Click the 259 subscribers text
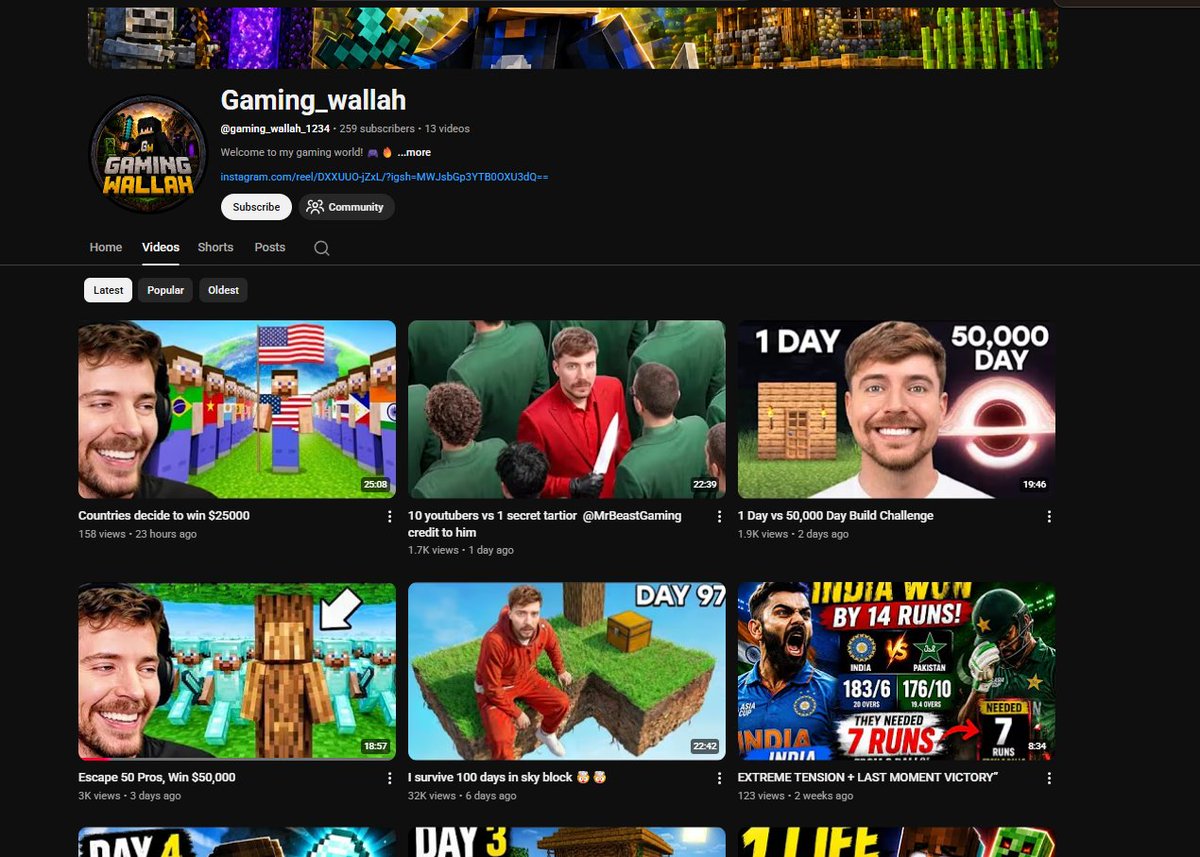Image resolution: width=1200 pixels, height=857 pixels. point(377,129)
